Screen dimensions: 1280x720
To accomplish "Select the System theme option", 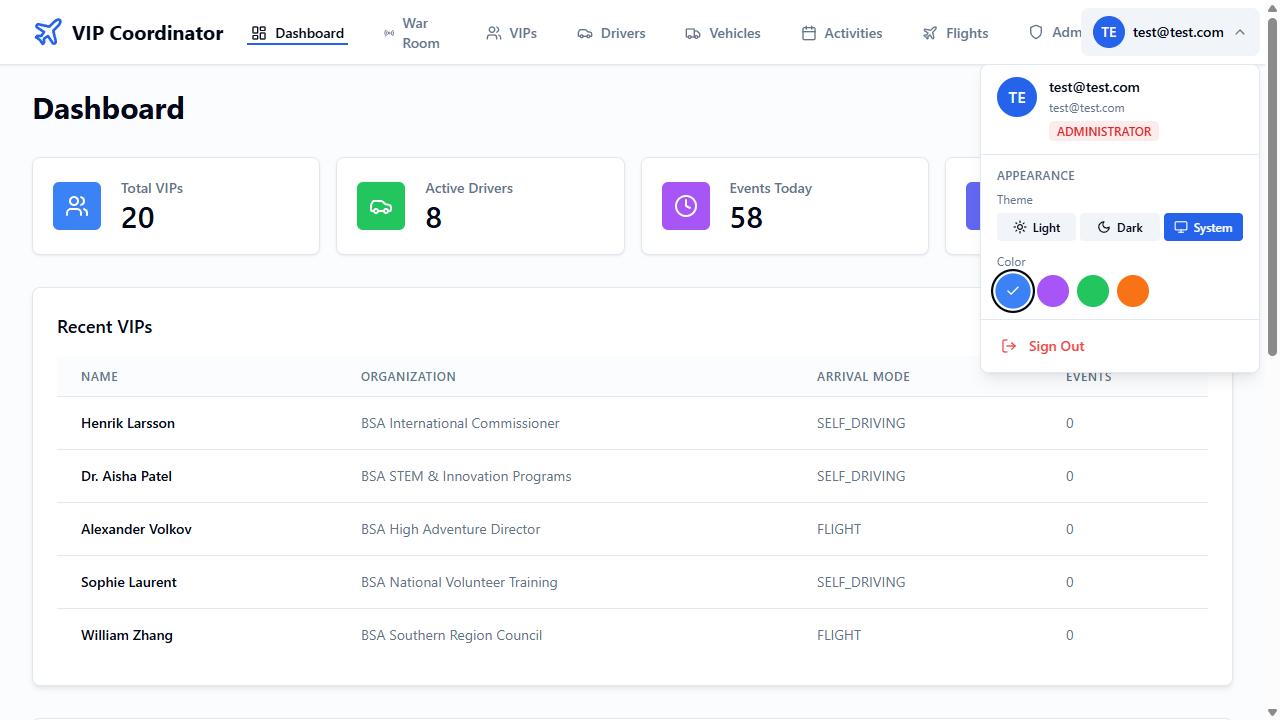I will coord(1203,227).
